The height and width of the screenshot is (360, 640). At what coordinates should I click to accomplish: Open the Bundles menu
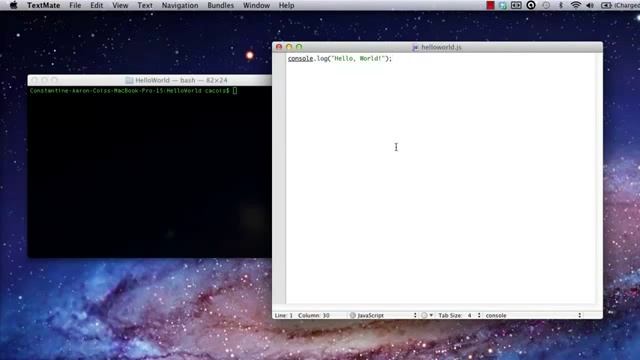click(x=220, y=5)
